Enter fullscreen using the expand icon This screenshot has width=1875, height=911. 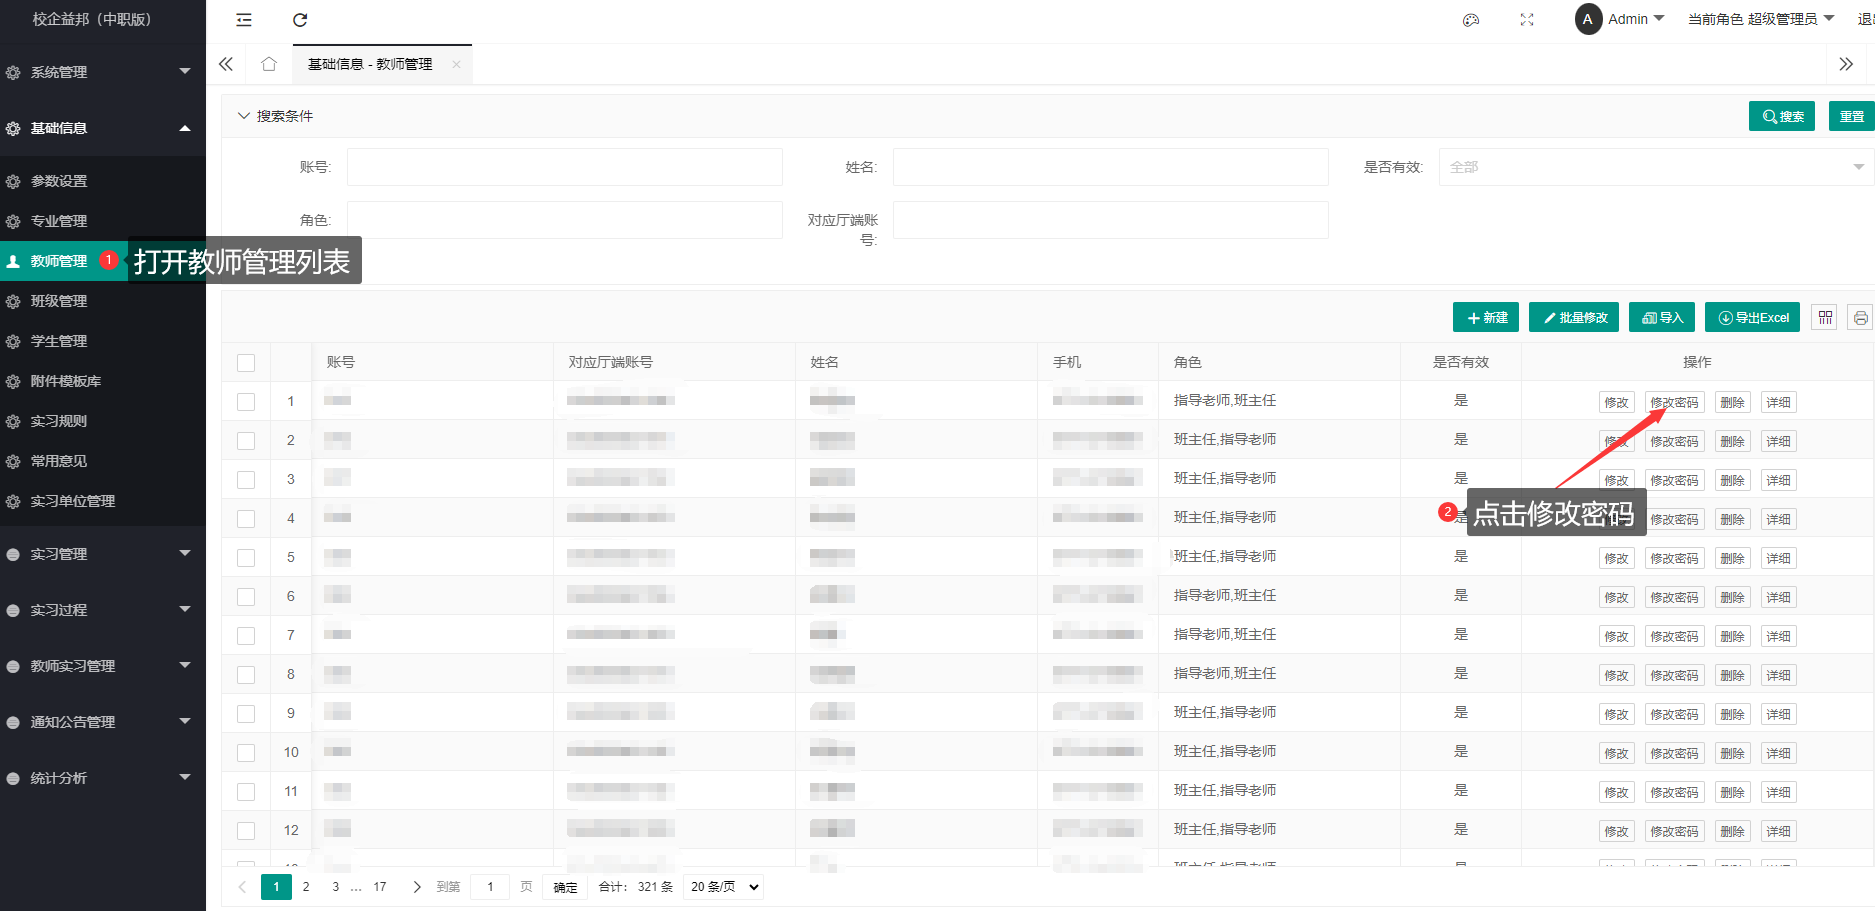pyautogui.click(x=1526, y=20)
